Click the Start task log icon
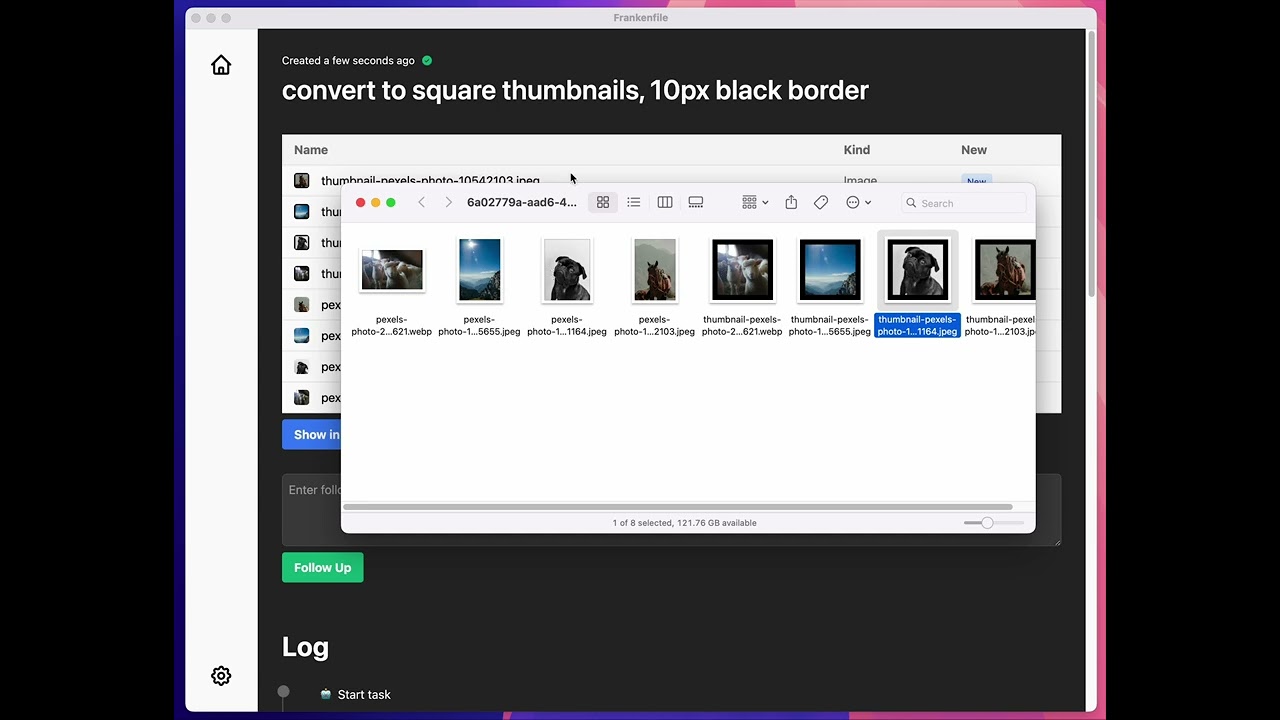Image resolution: width=1280 pixels, height=720 pixels. coord(326,694)
